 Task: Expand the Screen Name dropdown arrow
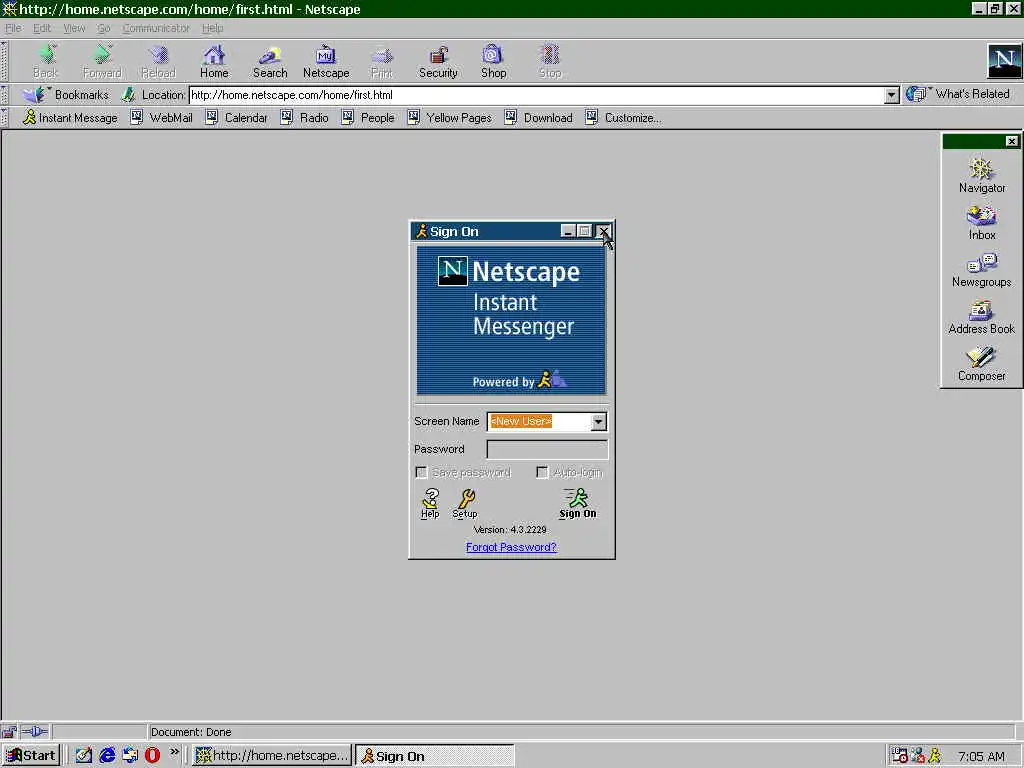coord(598,422)
